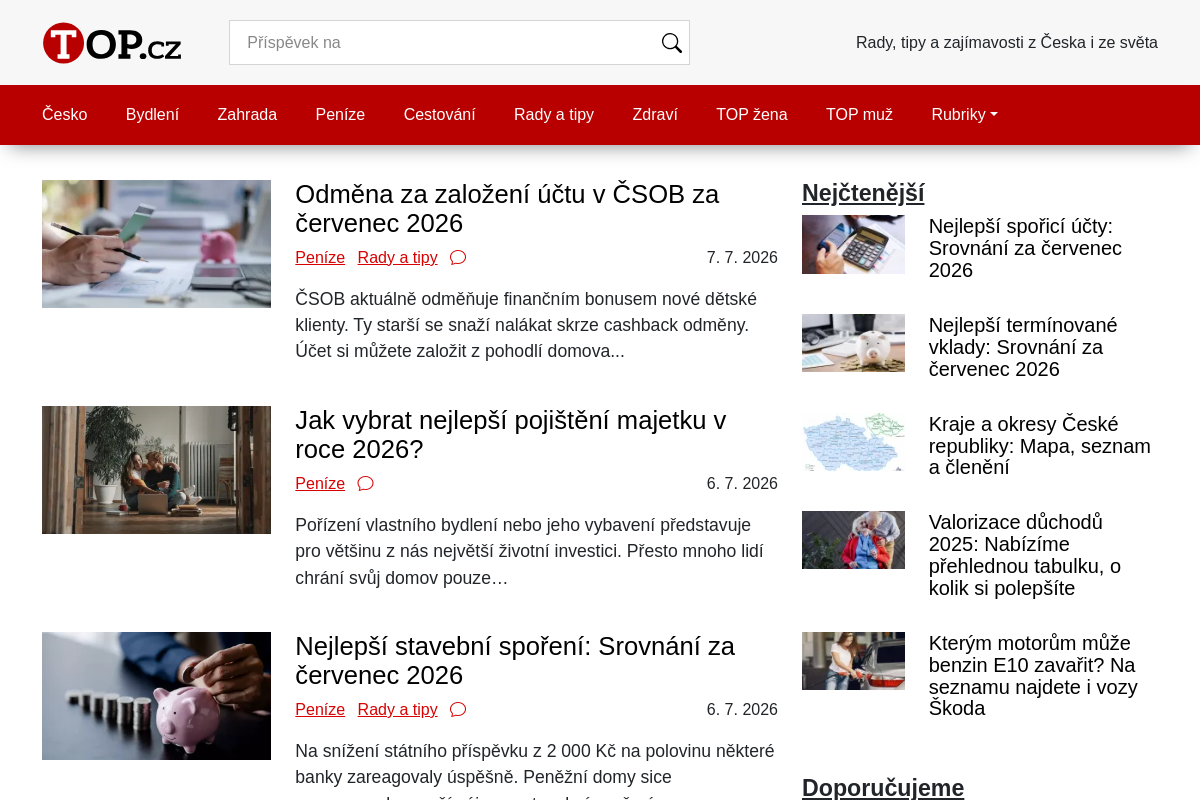Open article Nejlepší stavební spoření headline

(515, 660)
